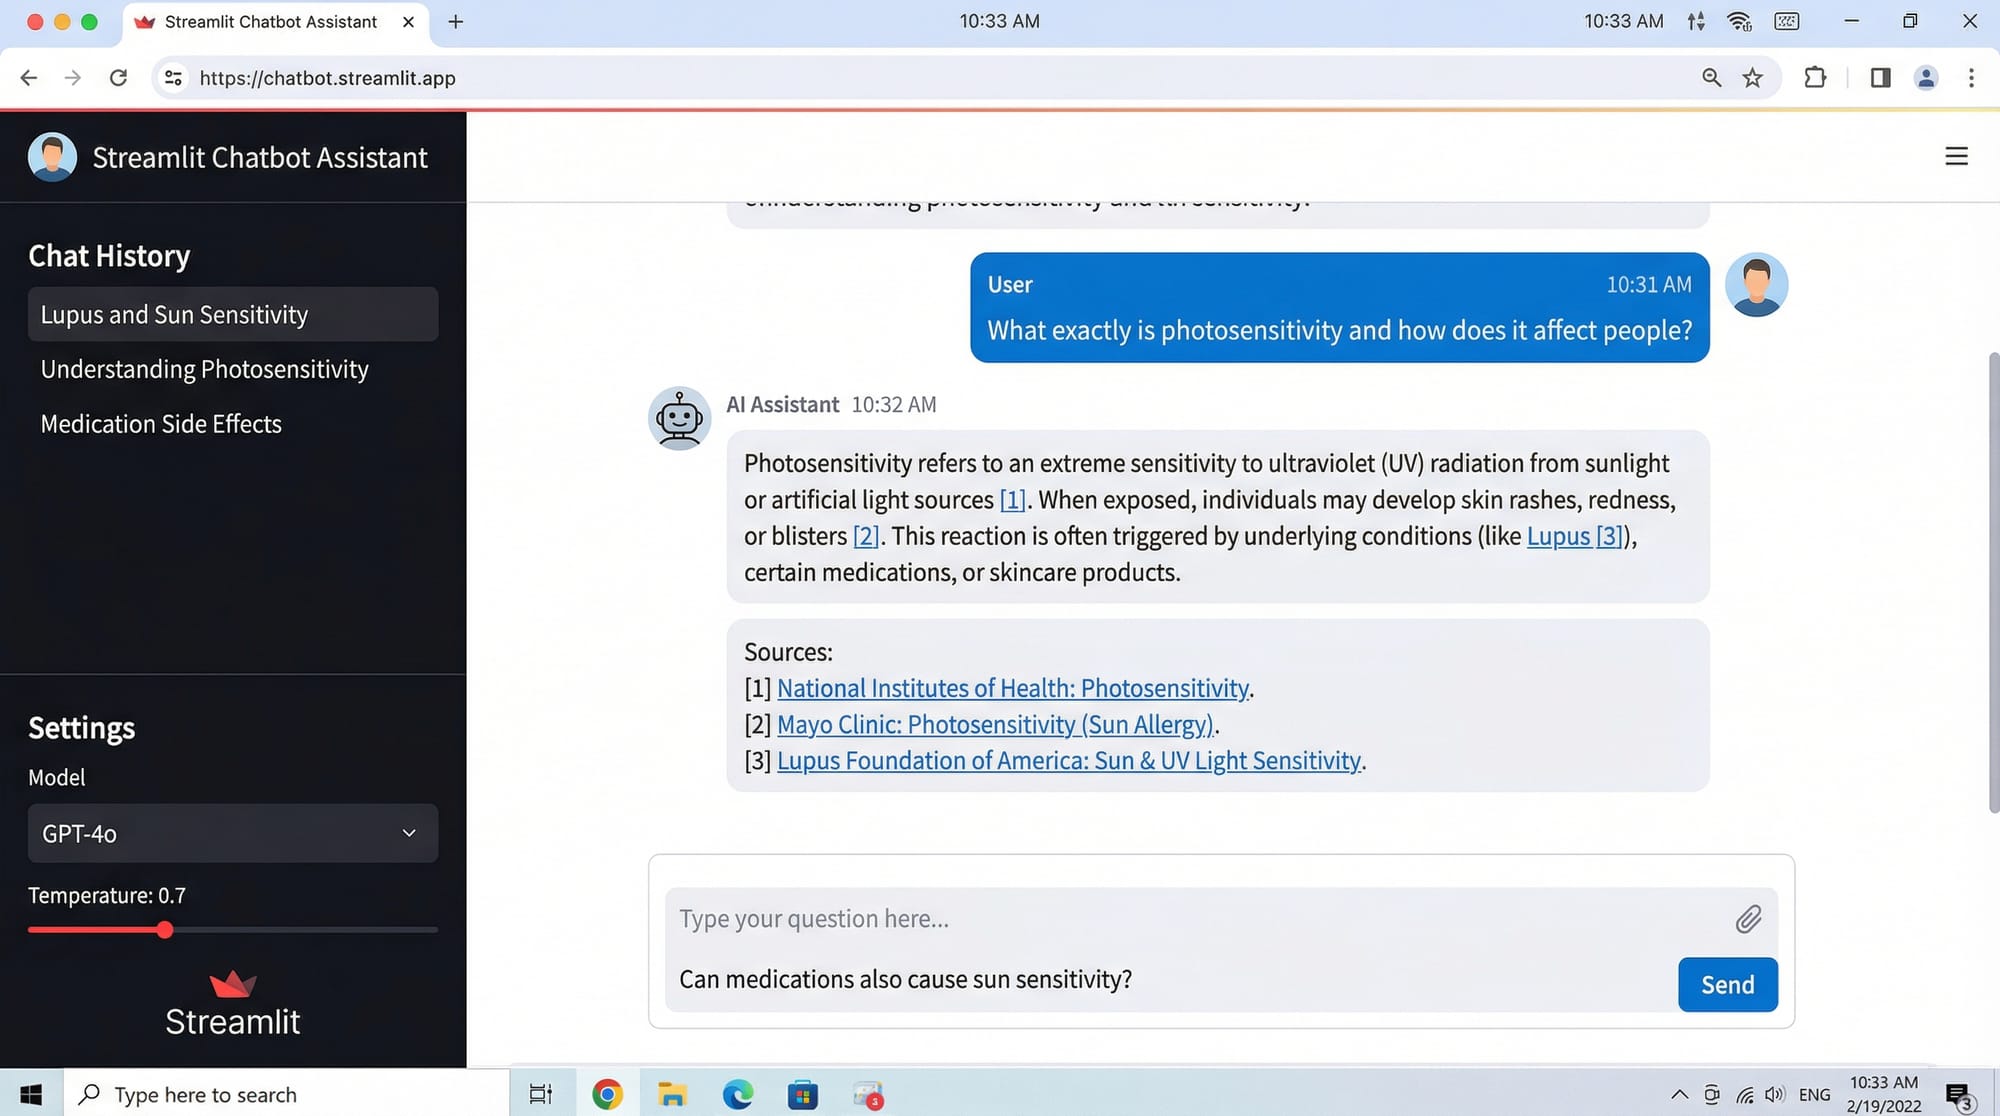The width and height of the screenshot is (2000, 1116).
Task: Select Understanding Photosensitivity chat
Action: point(204,369)
